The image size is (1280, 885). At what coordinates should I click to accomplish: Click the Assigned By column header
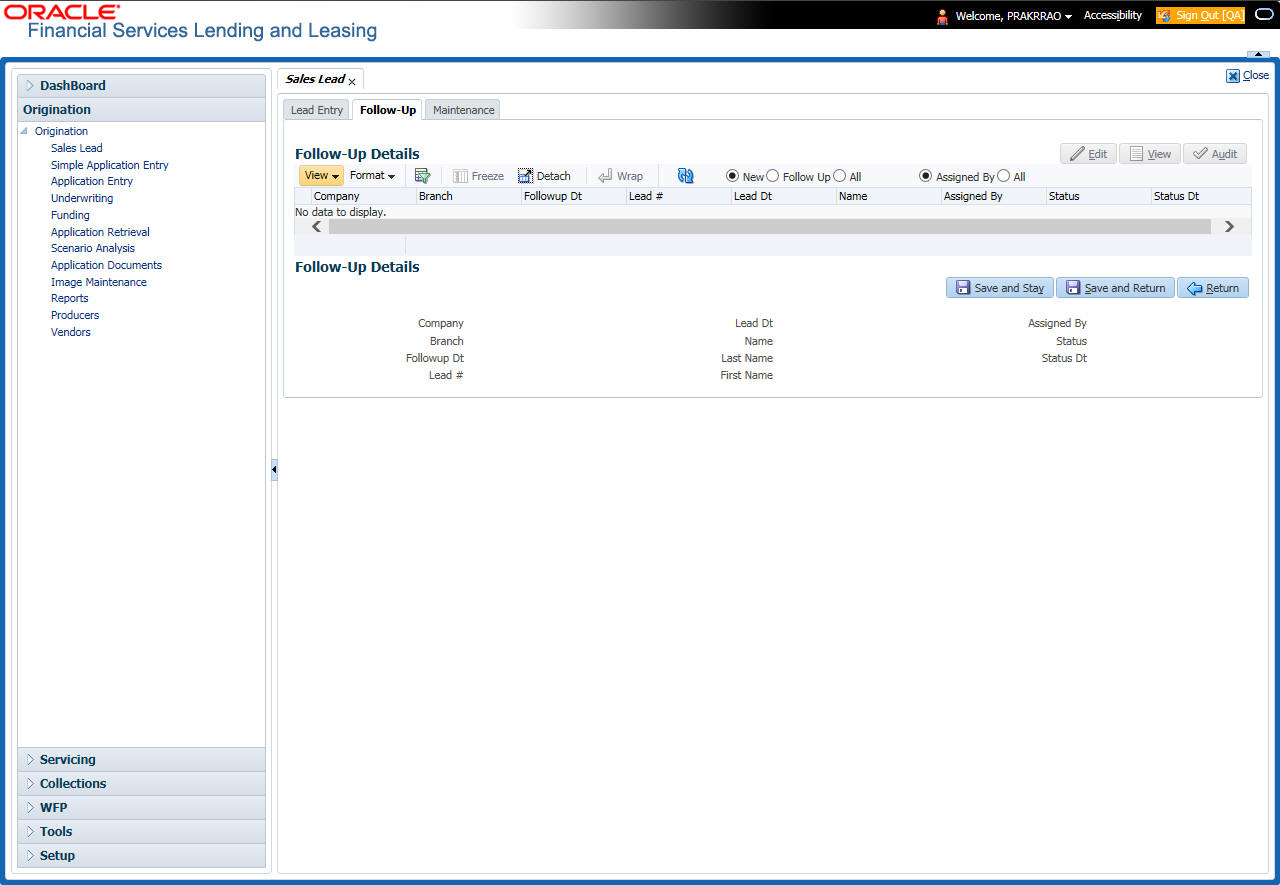[994, 196]
